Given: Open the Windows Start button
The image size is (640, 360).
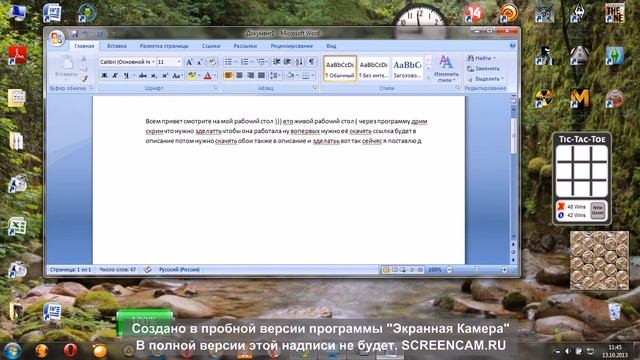Looking at the screenshot, I should point(12,351).
